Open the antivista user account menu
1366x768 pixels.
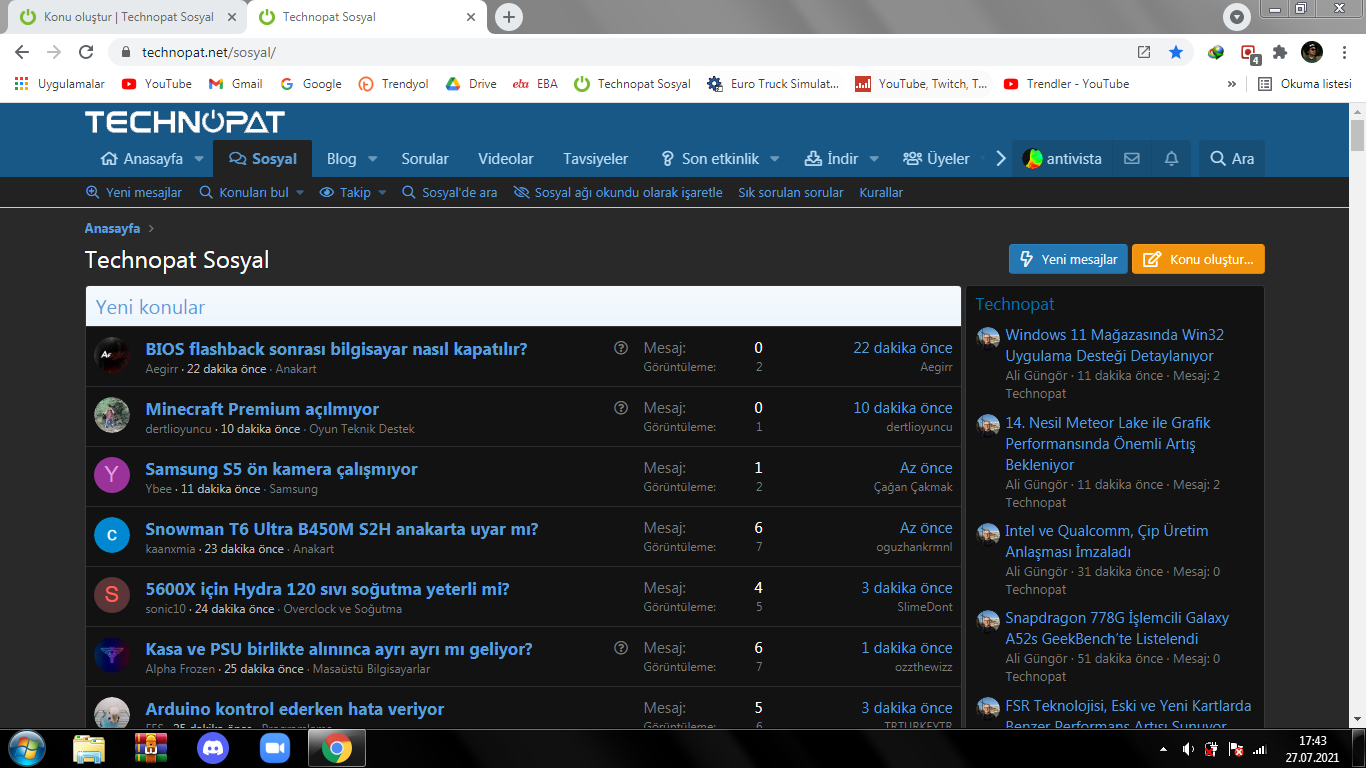pyautogui.click(x=1062, y=159)
